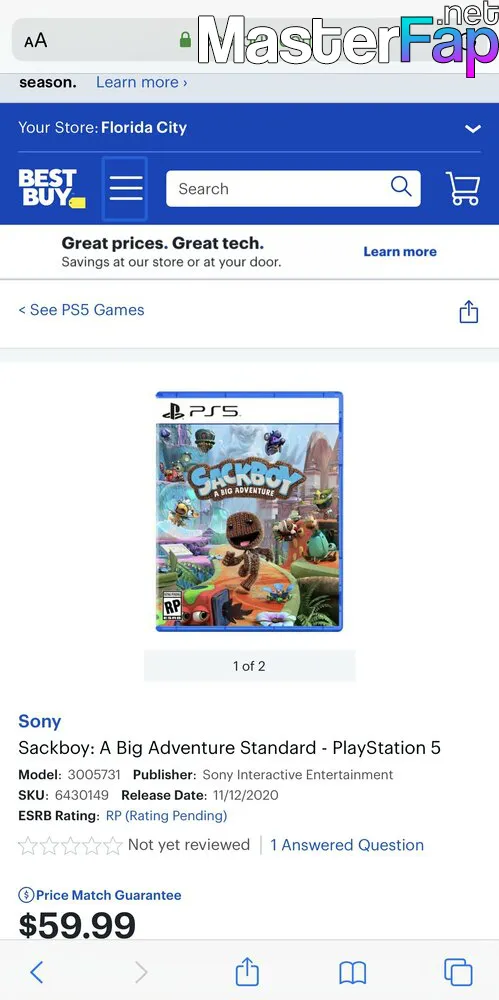The height and width of the screenshot is (1000, 499).
Task: Open Safari bookmarks book icon
Action: point(352,973)
